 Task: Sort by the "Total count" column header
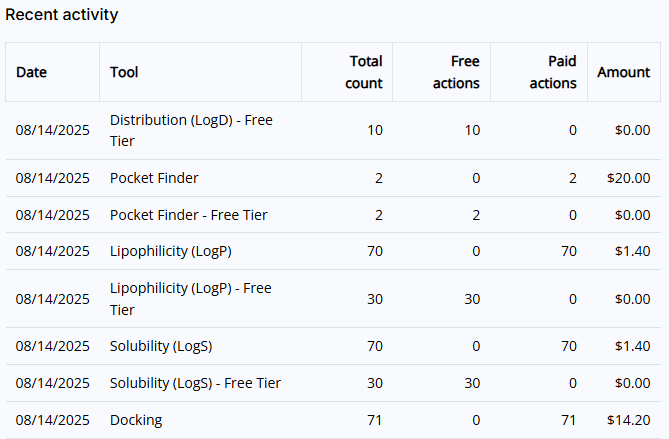(363, 72)
